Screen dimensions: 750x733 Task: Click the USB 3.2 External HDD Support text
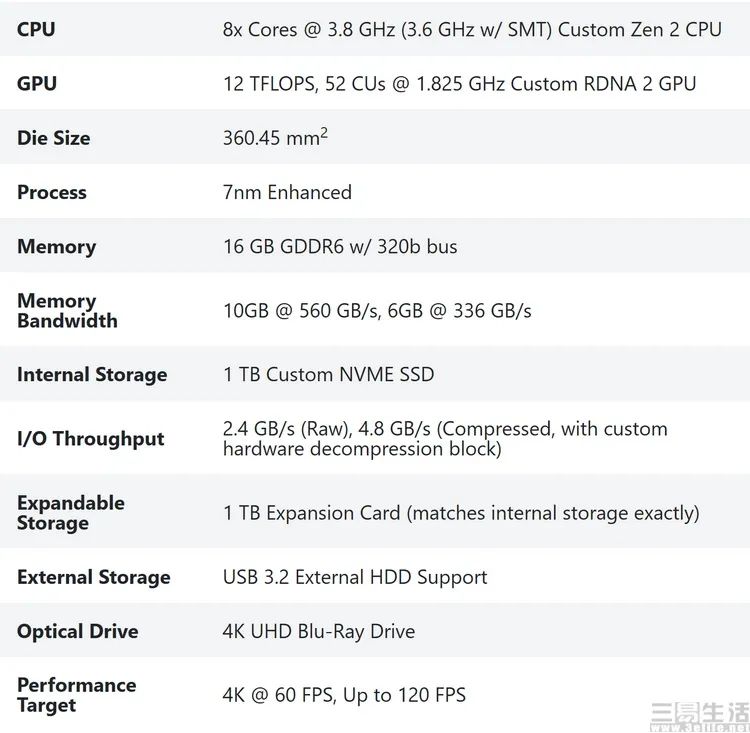coord(355,577)
